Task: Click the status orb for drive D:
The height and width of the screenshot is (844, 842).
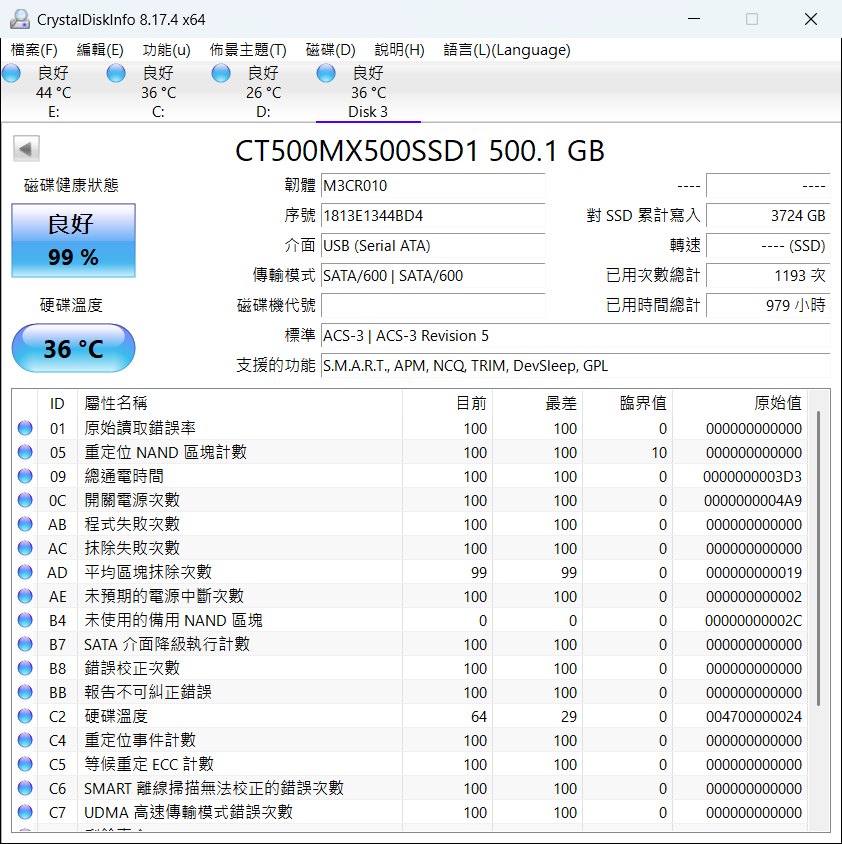Action: click(x=221, y=73)
